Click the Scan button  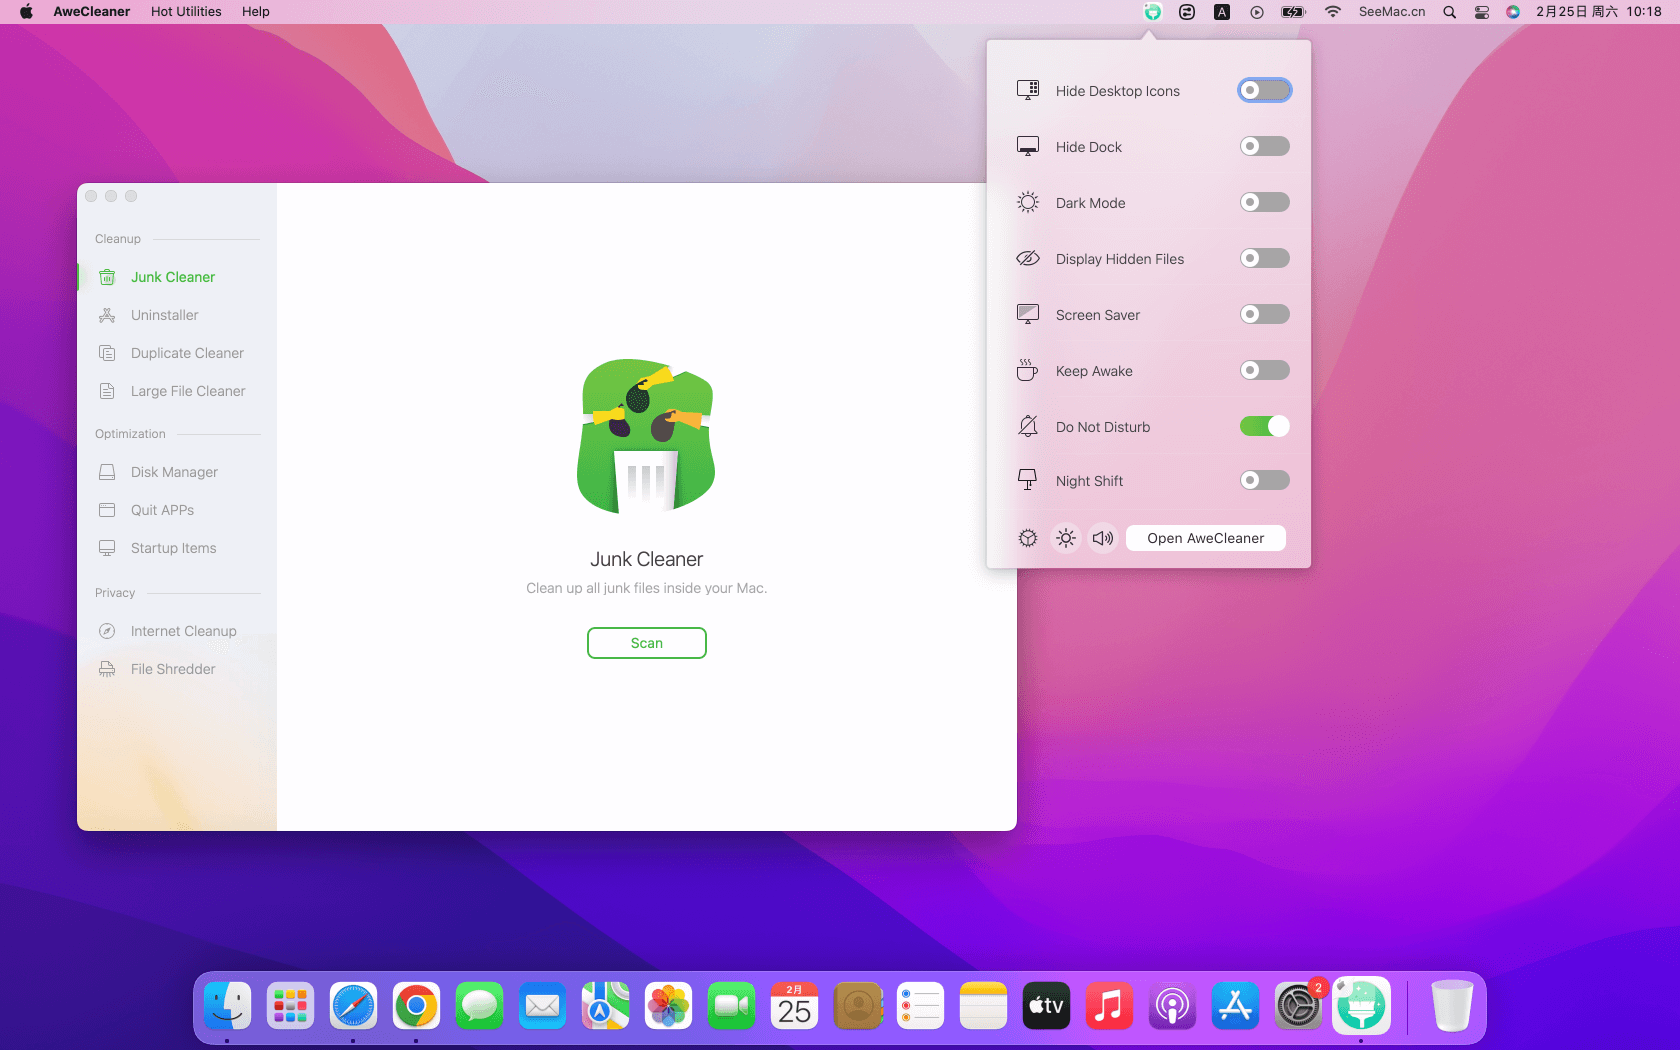click(646, 643)
